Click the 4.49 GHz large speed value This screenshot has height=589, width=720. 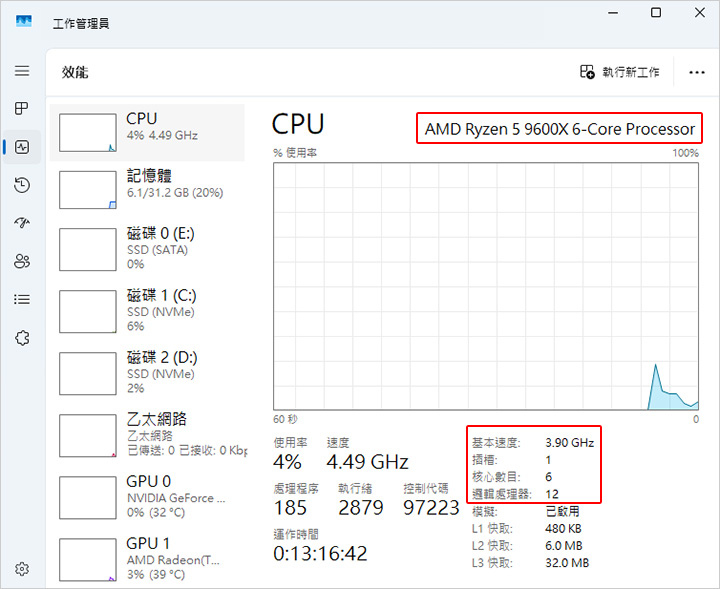point(367,462)
